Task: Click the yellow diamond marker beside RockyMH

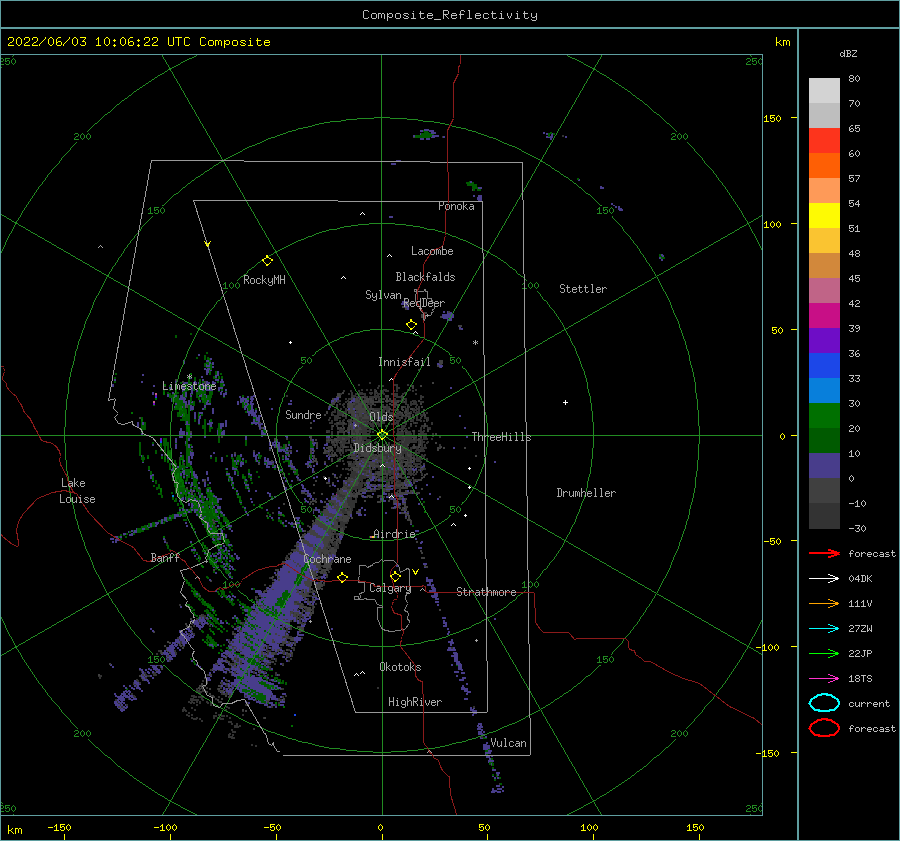Action: click(x=267, y=261)
